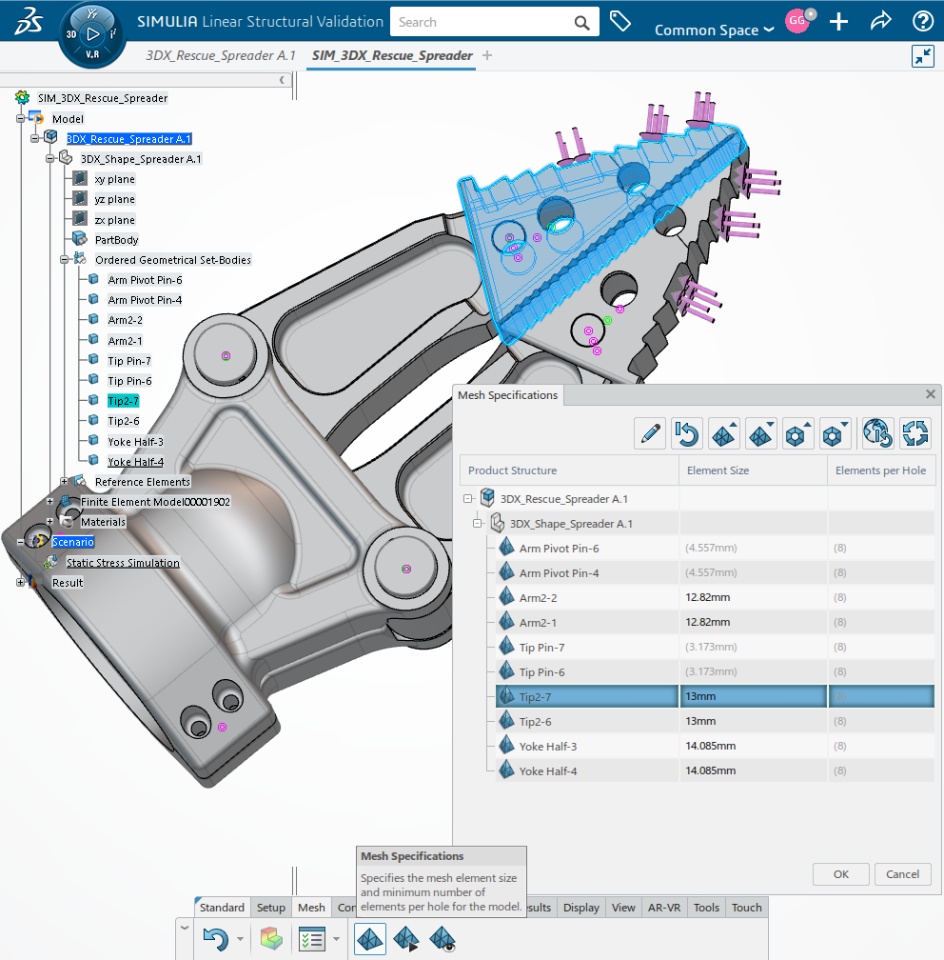Screen dimensions: 944x960
Task: Select Tip2-6 in the model tree
Action: (x=123, y=421)
